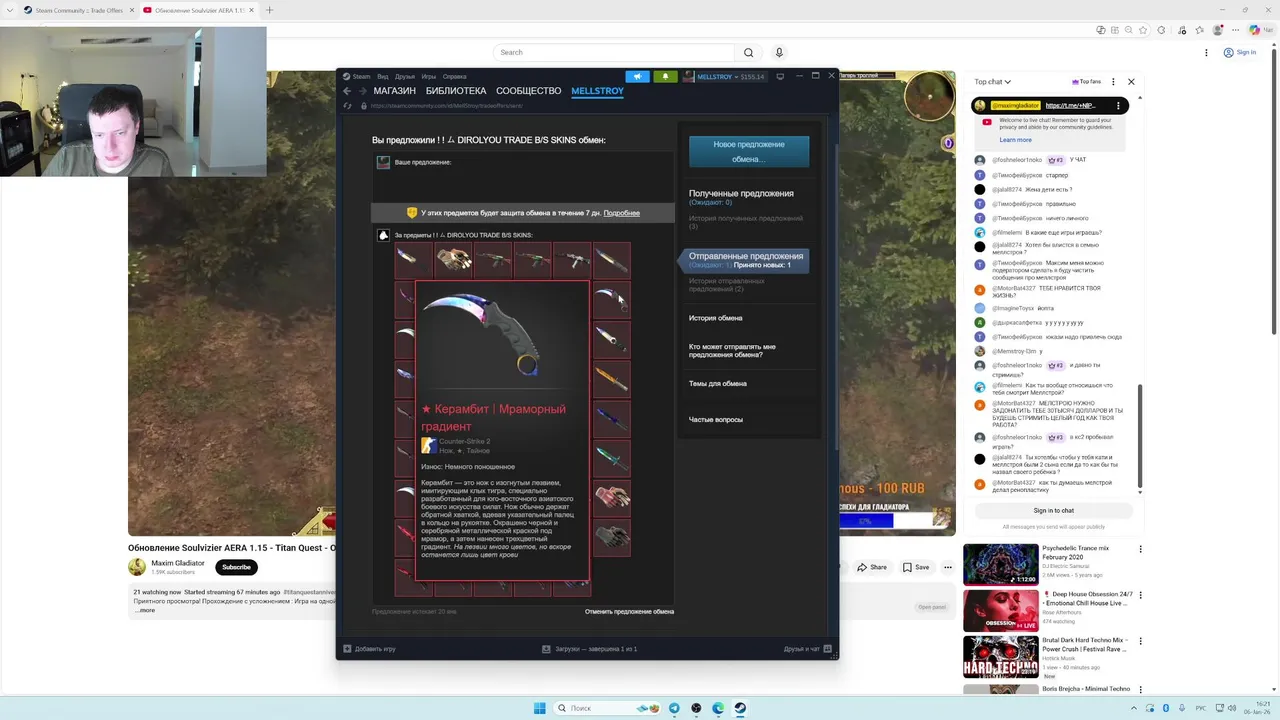The image size is (1280, 720).
Task: Click Отменить предложение обмена
Action: [x=629, y=611]
